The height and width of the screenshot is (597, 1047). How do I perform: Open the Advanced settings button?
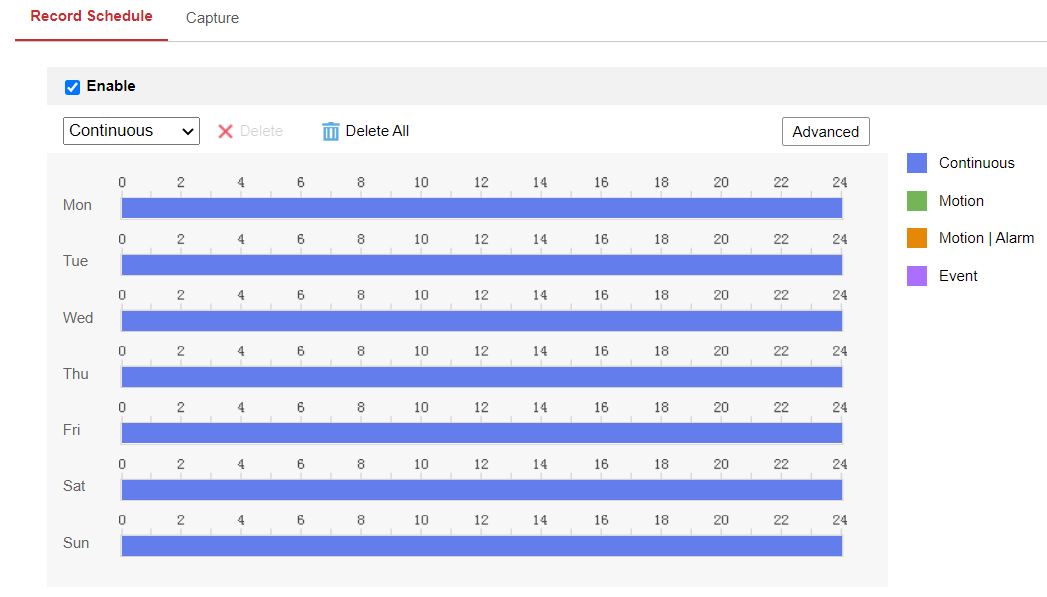pyautogui.click(x=825, y=132)
